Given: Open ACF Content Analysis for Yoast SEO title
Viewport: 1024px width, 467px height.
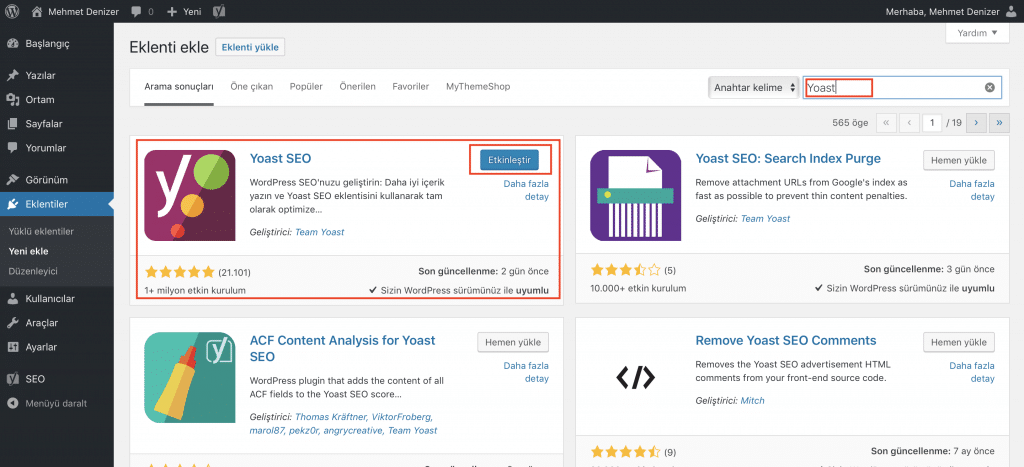Looking at the screenshot, I should [342, 349].
